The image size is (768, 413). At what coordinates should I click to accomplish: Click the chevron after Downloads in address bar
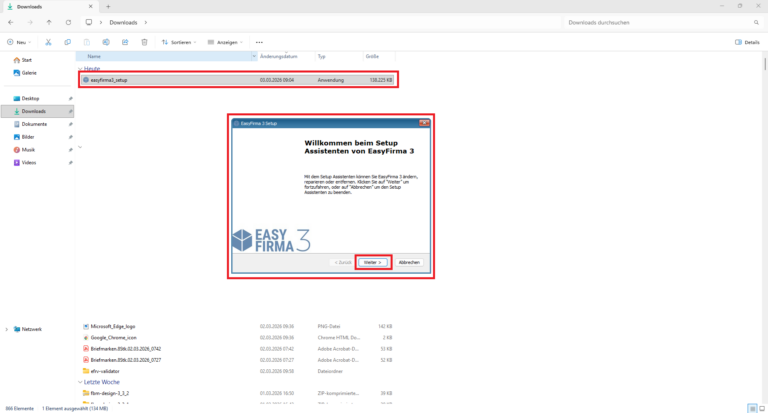coord(145,23)
